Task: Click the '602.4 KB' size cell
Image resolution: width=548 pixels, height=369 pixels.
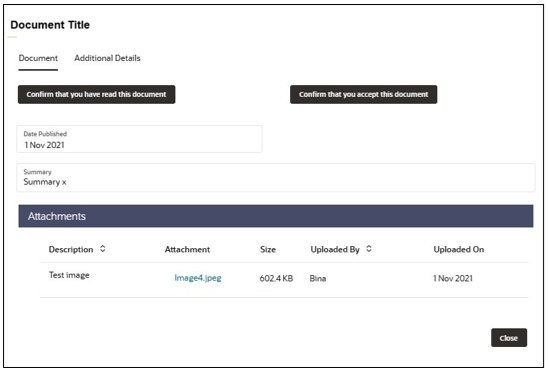Action: (276, 278)
